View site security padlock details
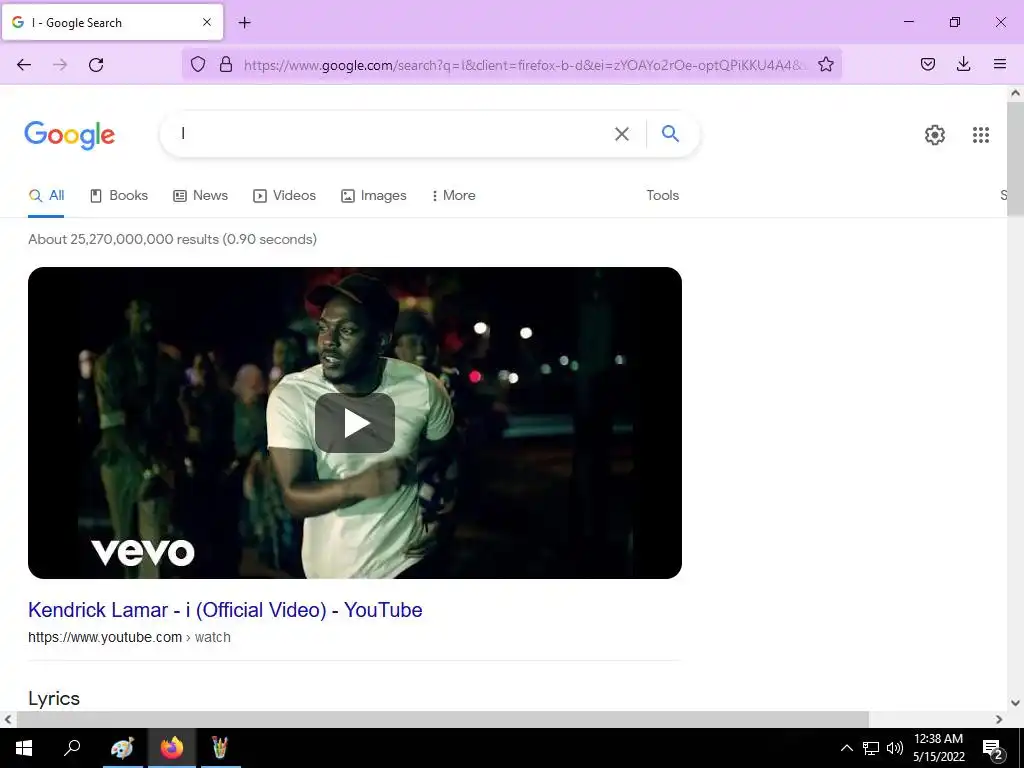 [x=226, y=64]
